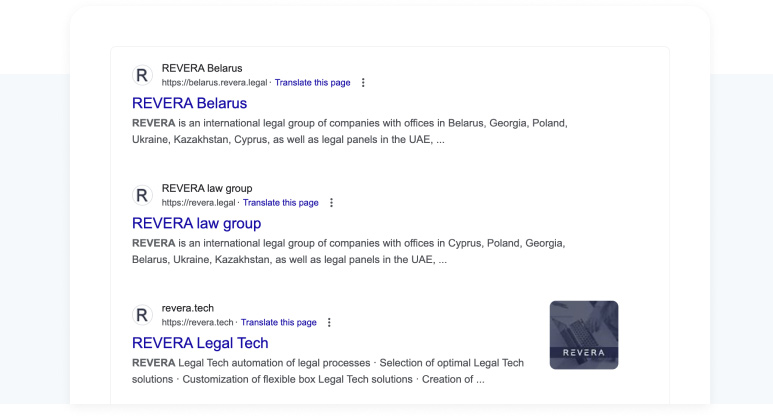This screenshot has width=773, height=416.
Task: Click the revera.tech site name label
Action: click(188, 308)
